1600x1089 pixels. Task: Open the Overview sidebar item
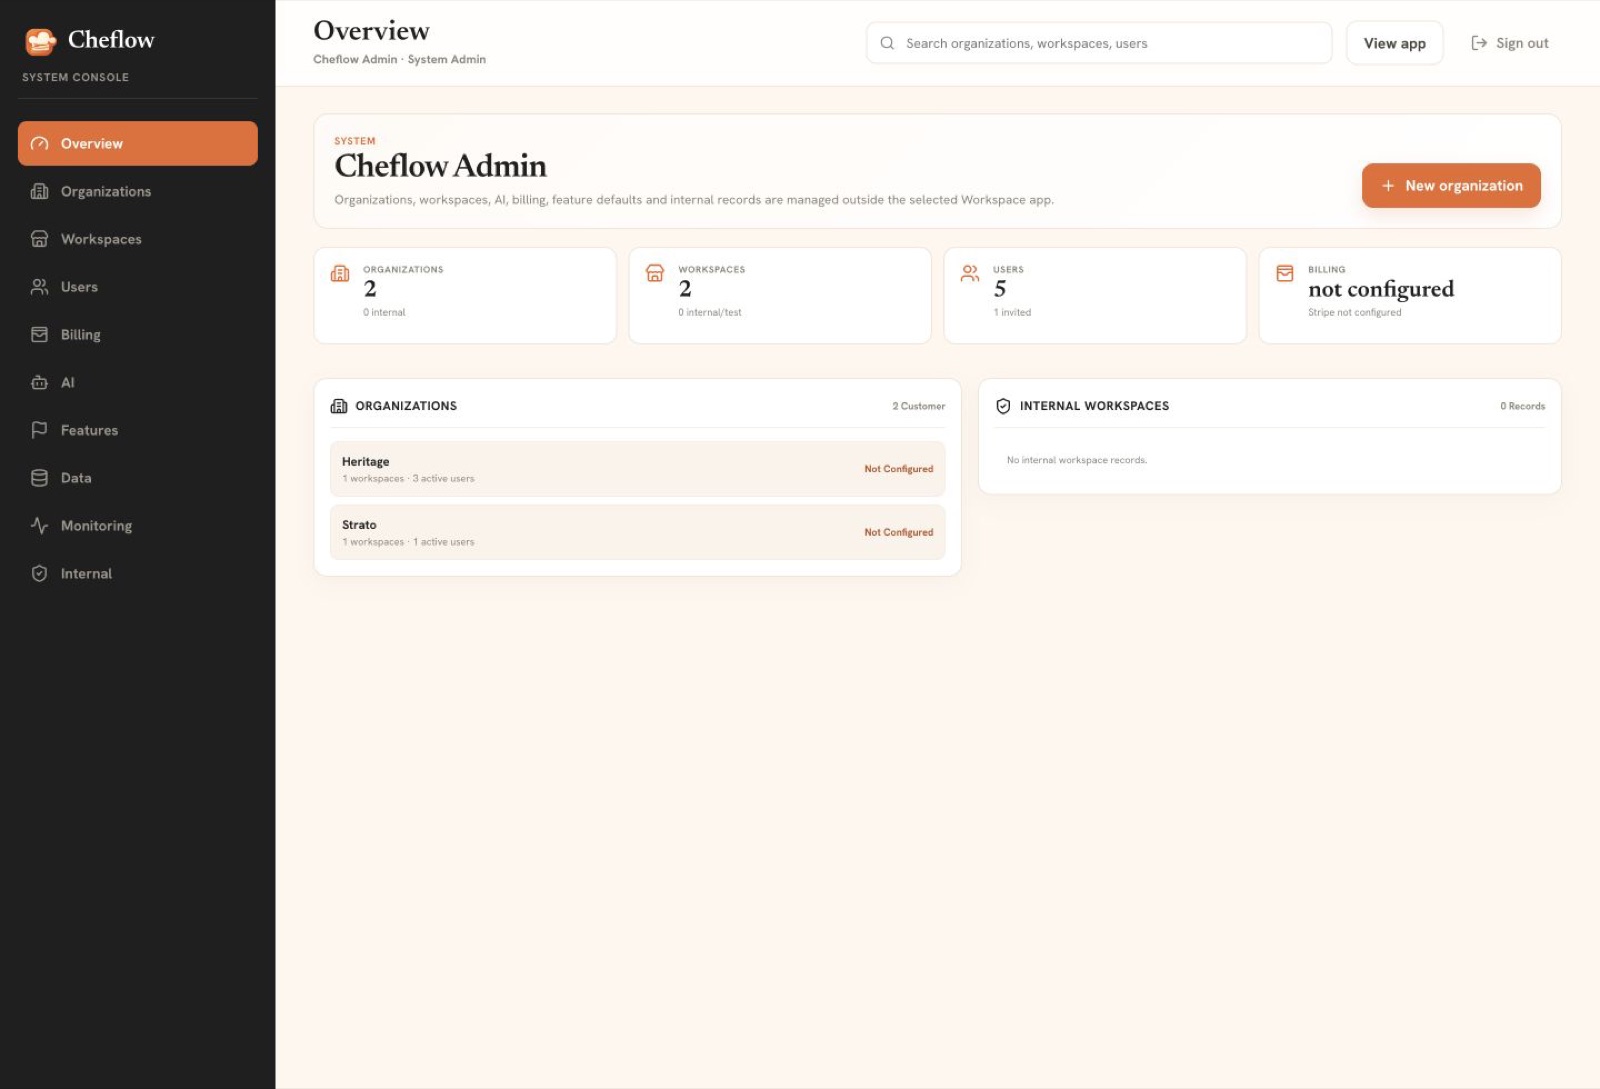click(x=138, y=144)
